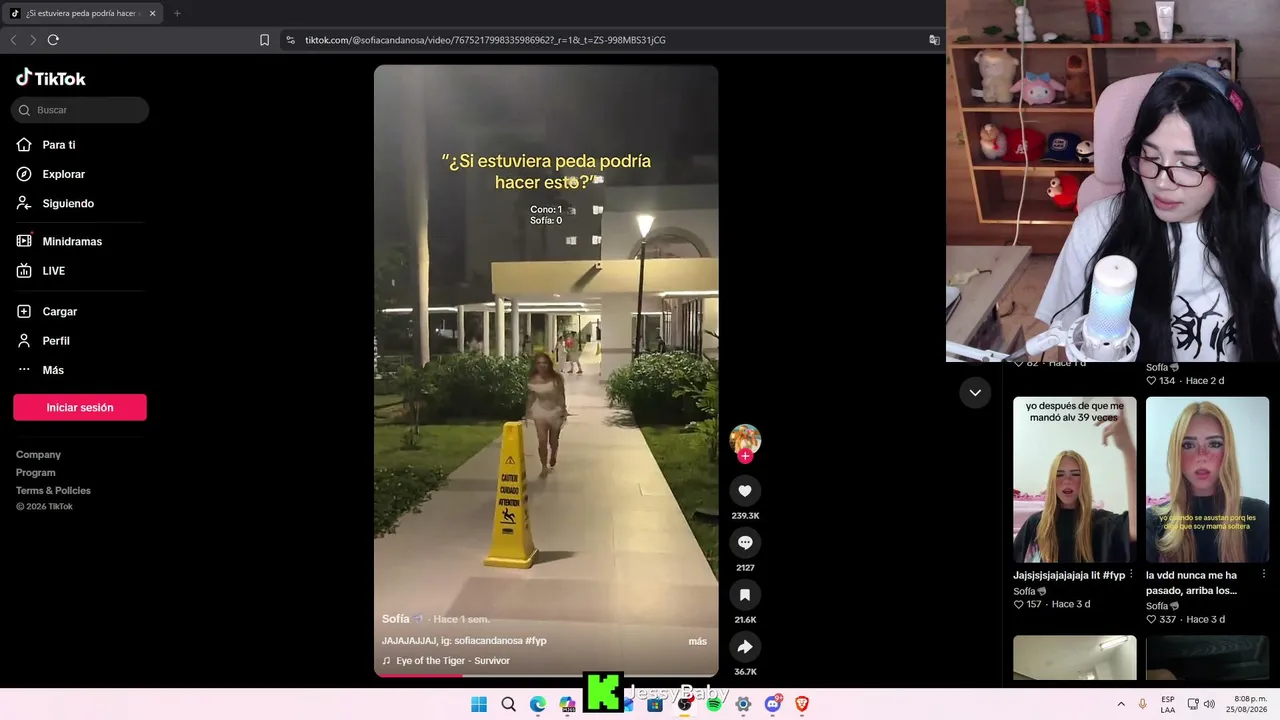
Task: Open Microsoft Store from taskbar
Action: 655,704
